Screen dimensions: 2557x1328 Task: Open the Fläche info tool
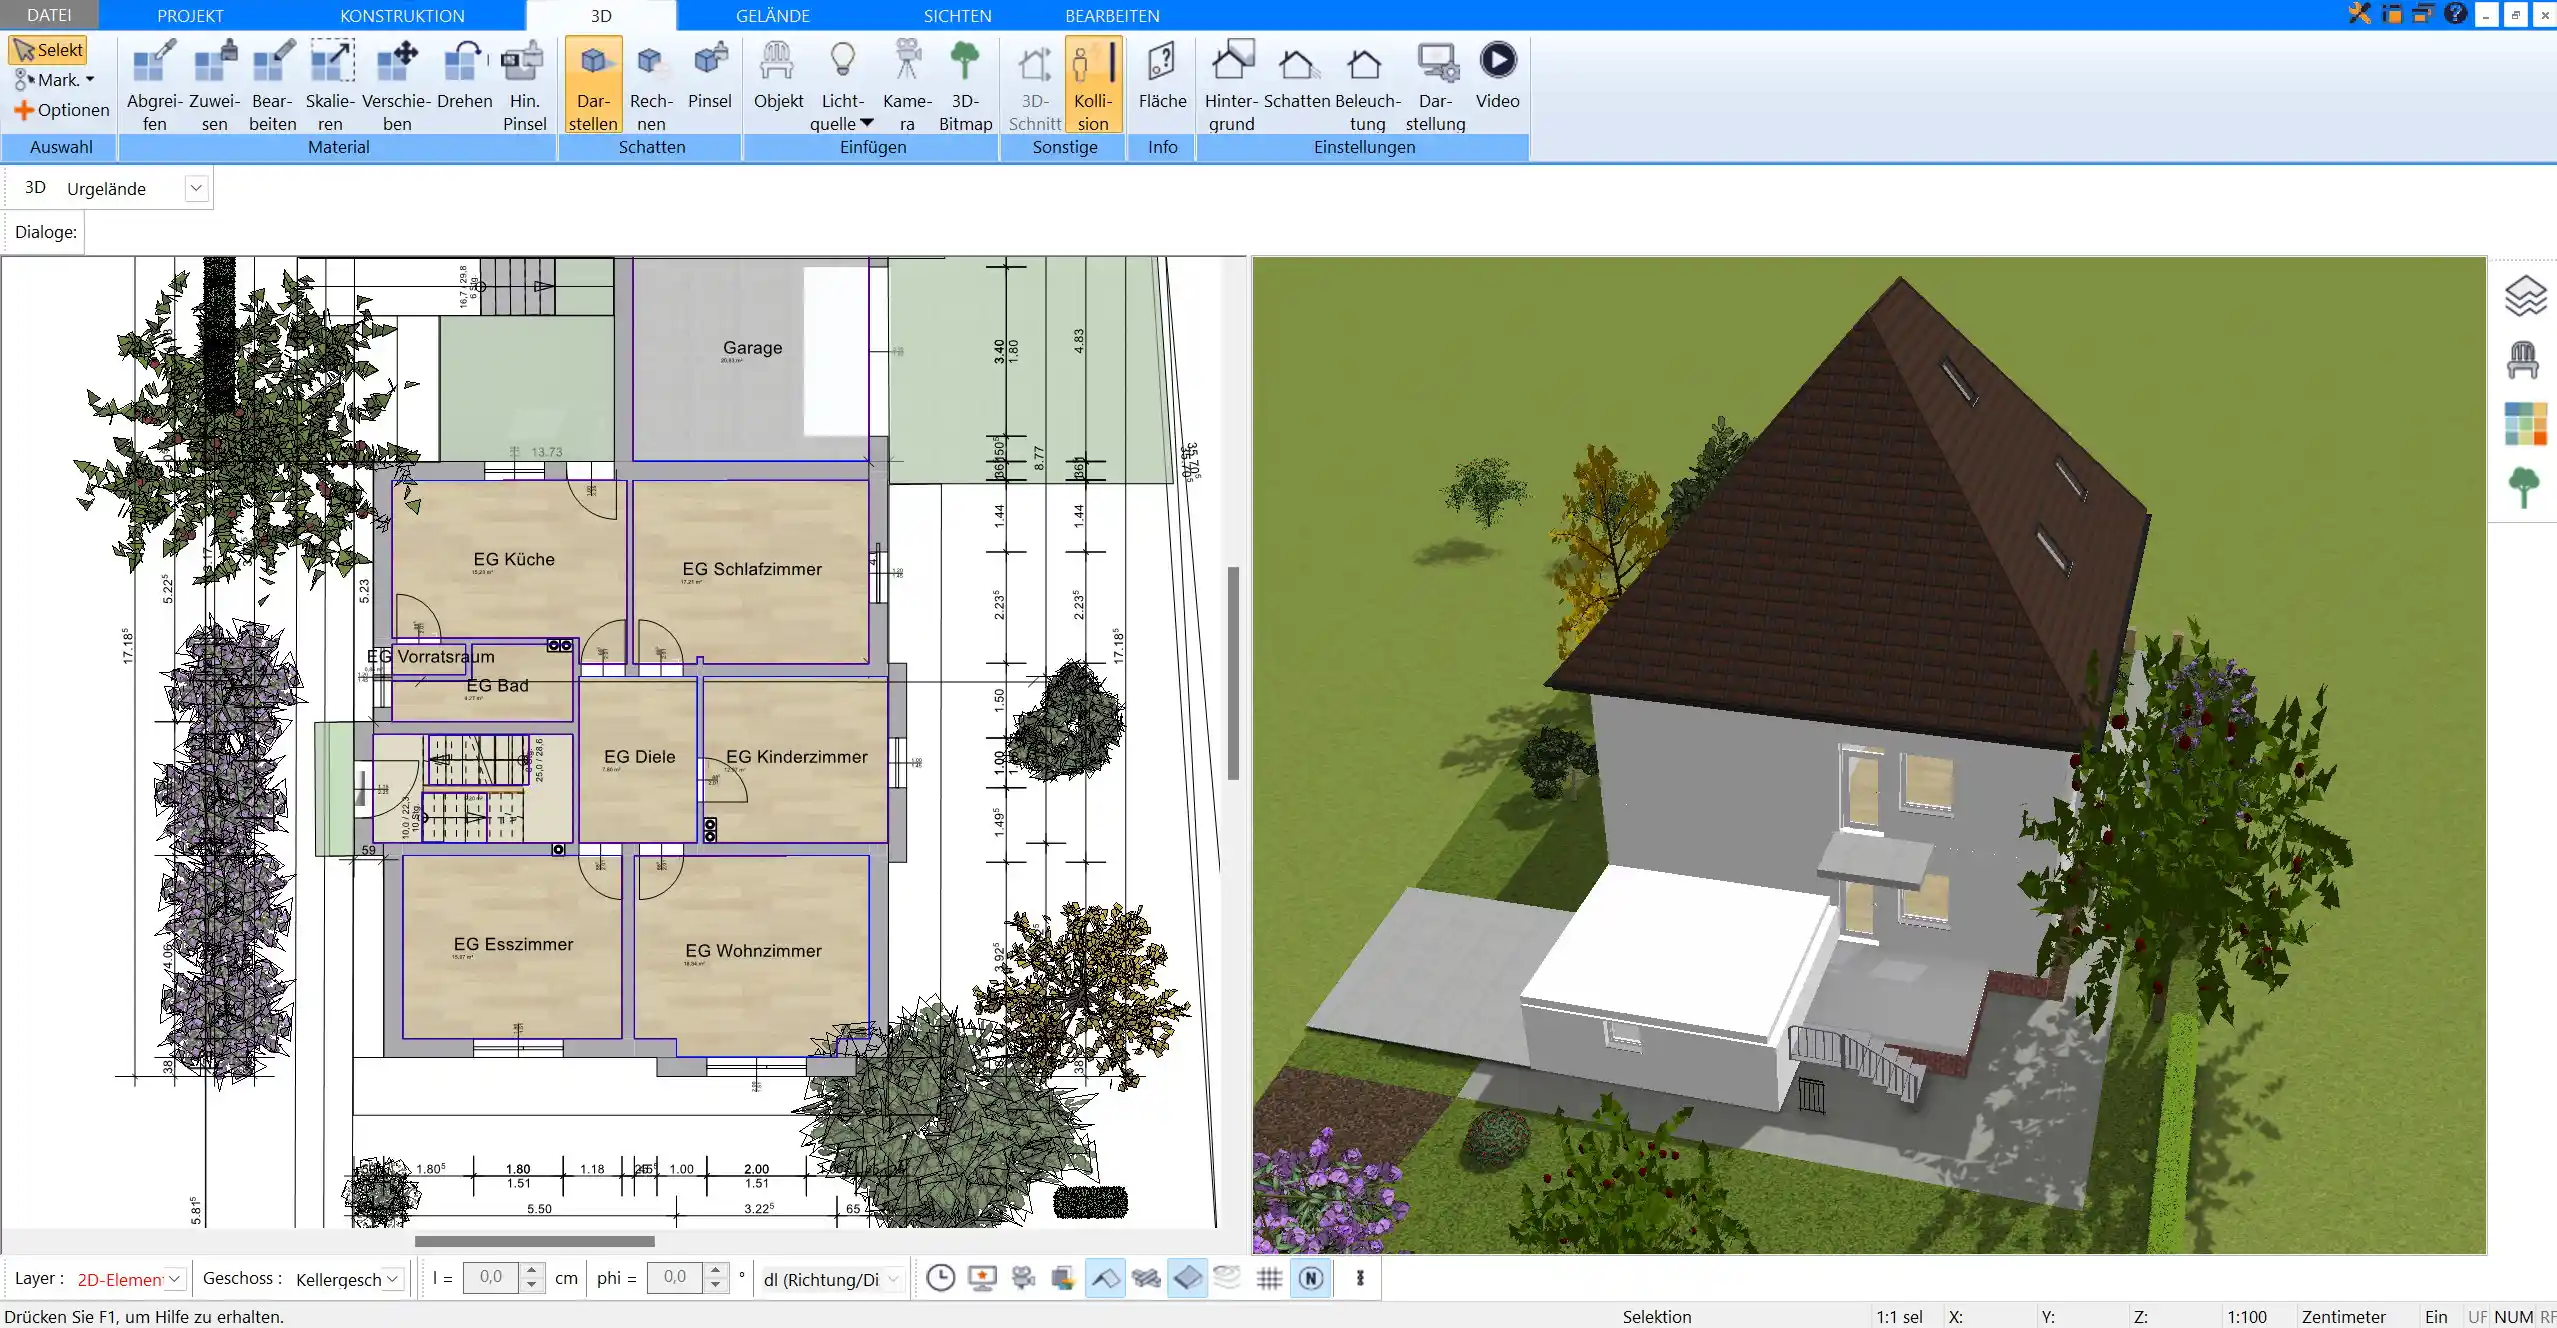pos(1162,75)
